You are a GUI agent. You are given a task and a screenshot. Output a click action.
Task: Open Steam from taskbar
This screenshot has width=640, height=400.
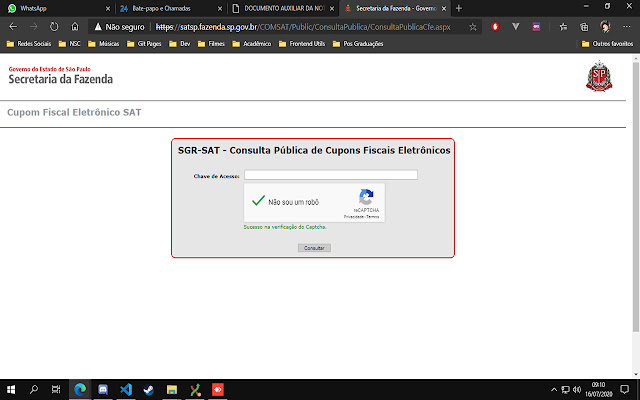coord(149,389)
